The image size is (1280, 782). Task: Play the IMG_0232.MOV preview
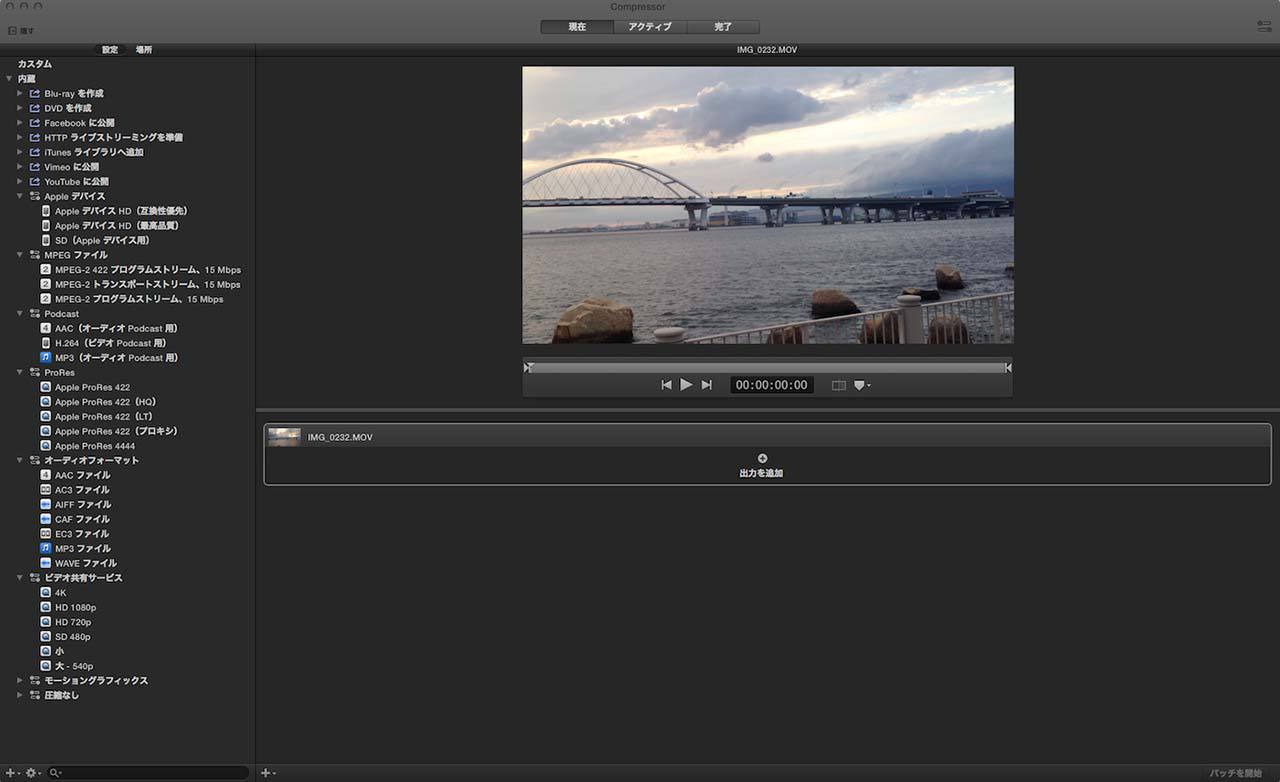click(x=686, y=385)
